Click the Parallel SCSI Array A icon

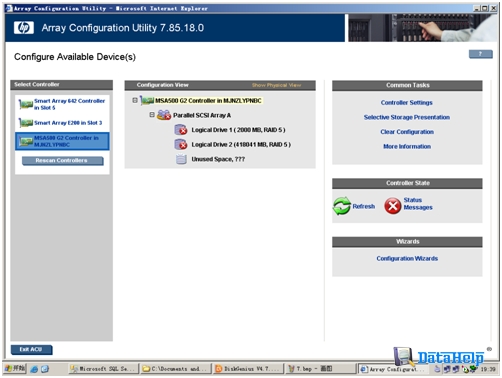pyautogui.click(x=164, y=115)
